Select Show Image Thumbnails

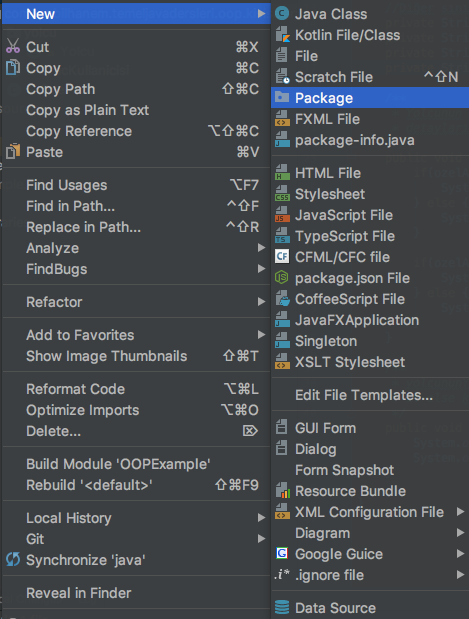(136, 356)
